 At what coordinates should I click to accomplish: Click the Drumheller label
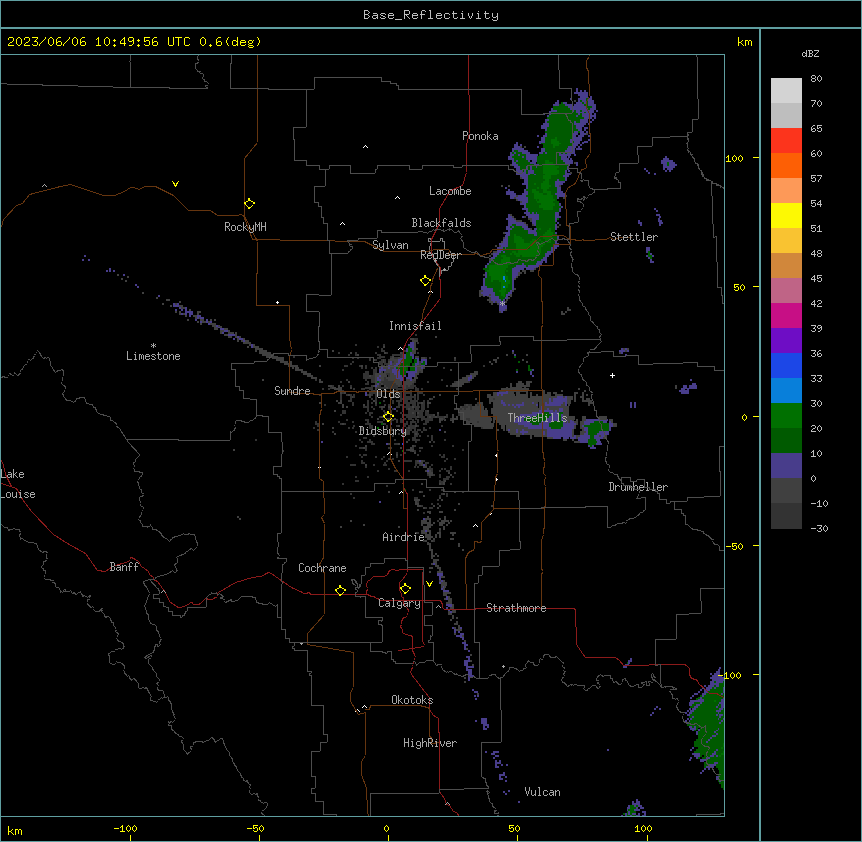pos(638,487)
